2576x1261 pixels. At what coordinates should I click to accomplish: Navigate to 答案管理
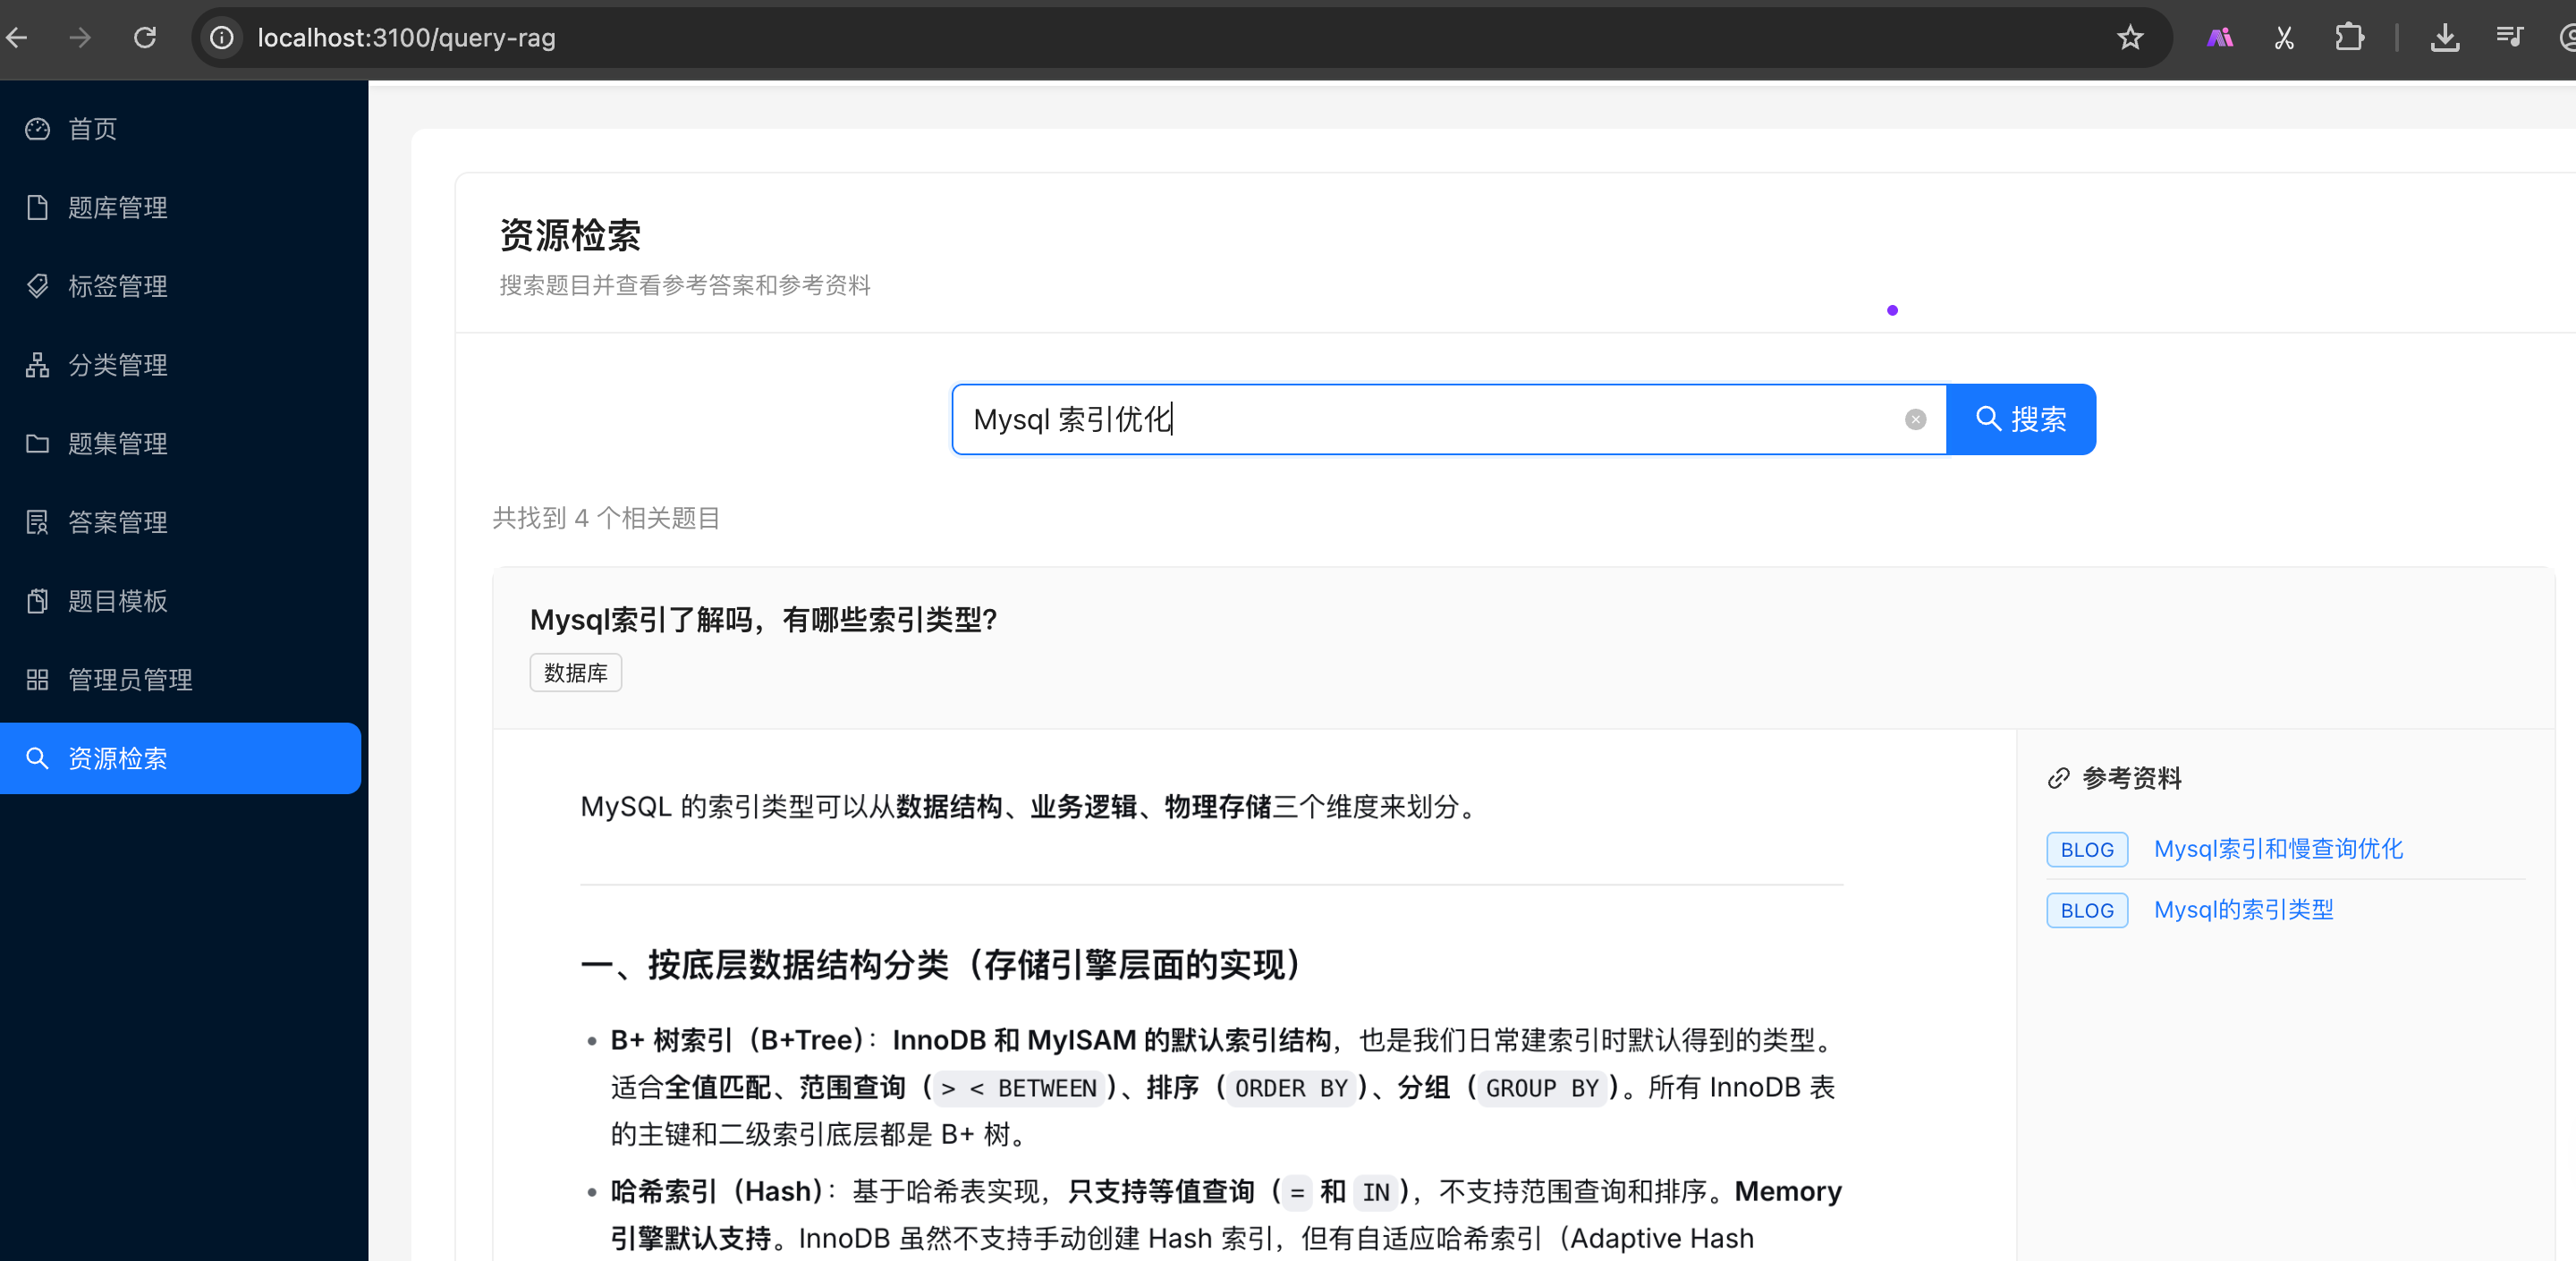(x=180, y=522)
